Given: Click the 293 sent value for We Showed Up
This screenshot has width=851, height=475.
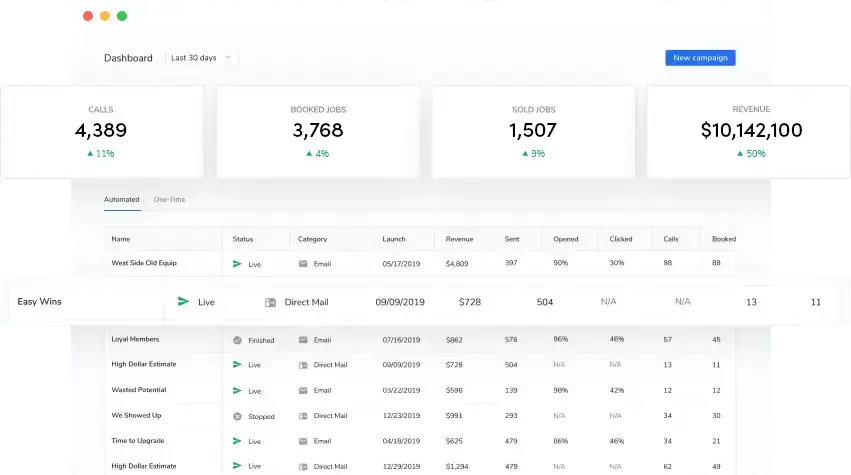Looking at the screenshot, I should 511,415.
